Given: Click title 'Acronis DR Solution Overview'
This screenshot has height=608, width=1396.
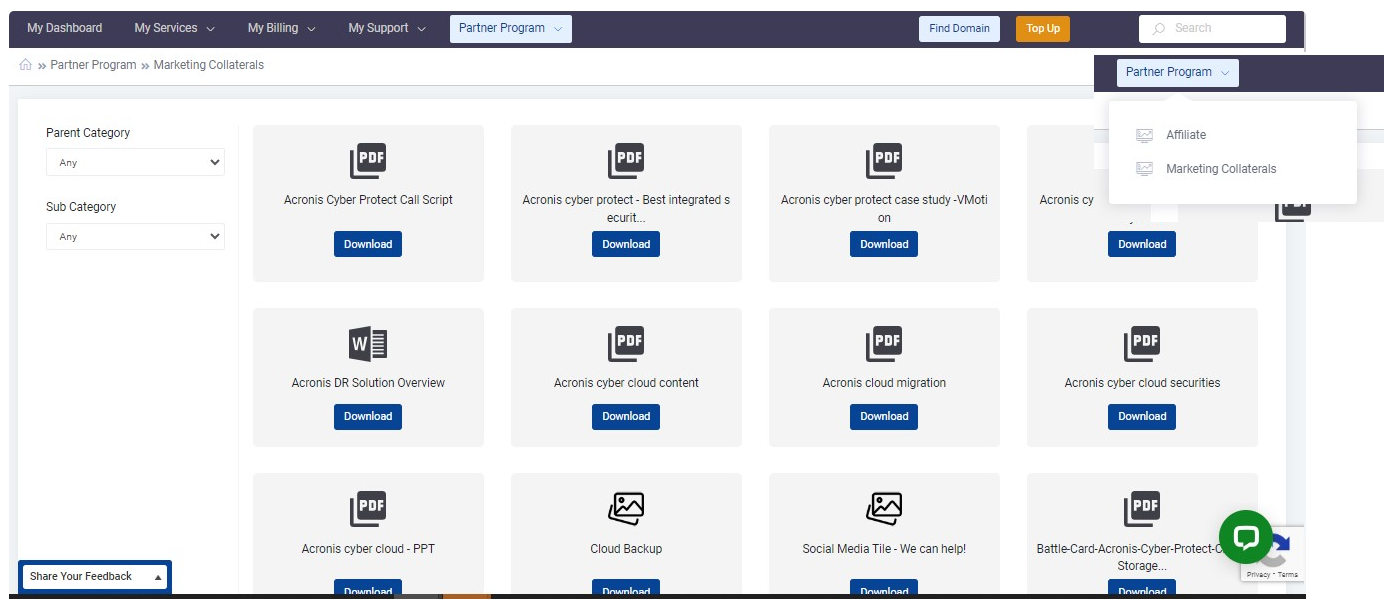Looking at the screenshot, I should (368, 383).
